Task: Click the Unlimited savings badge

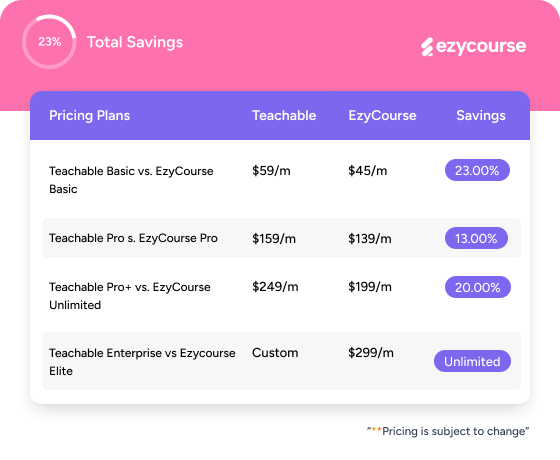Action: 472,361
